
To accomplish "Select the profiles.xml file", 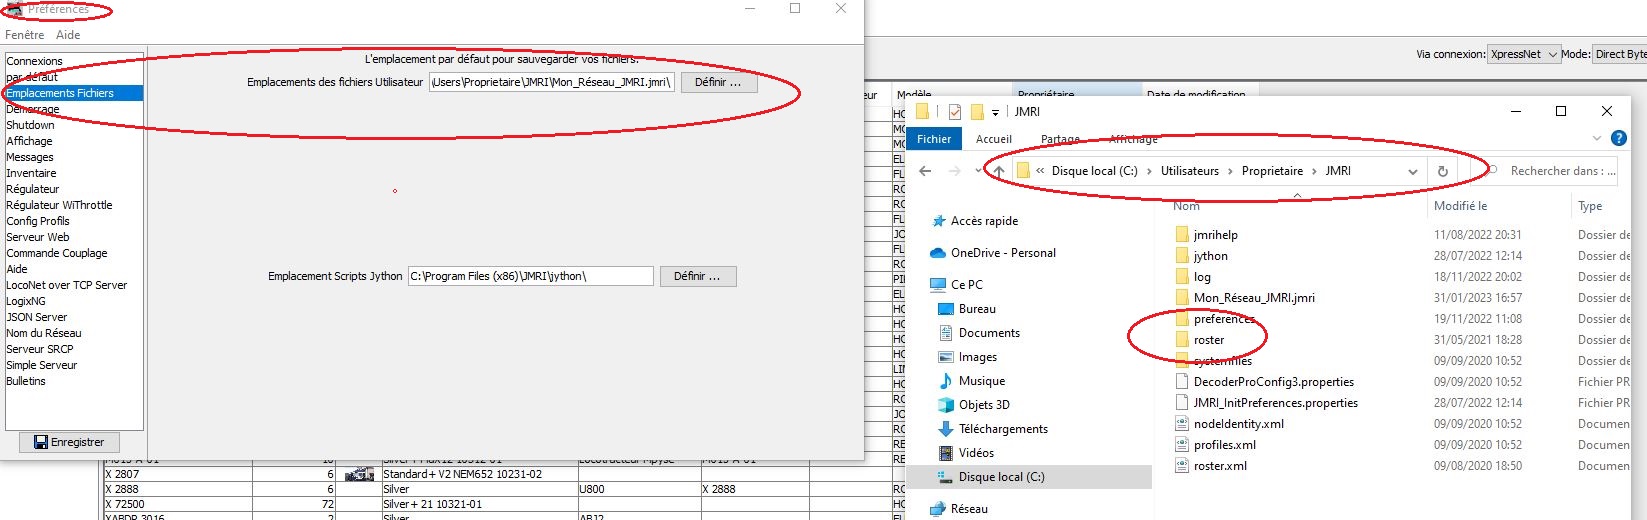I will (1224, 445).
